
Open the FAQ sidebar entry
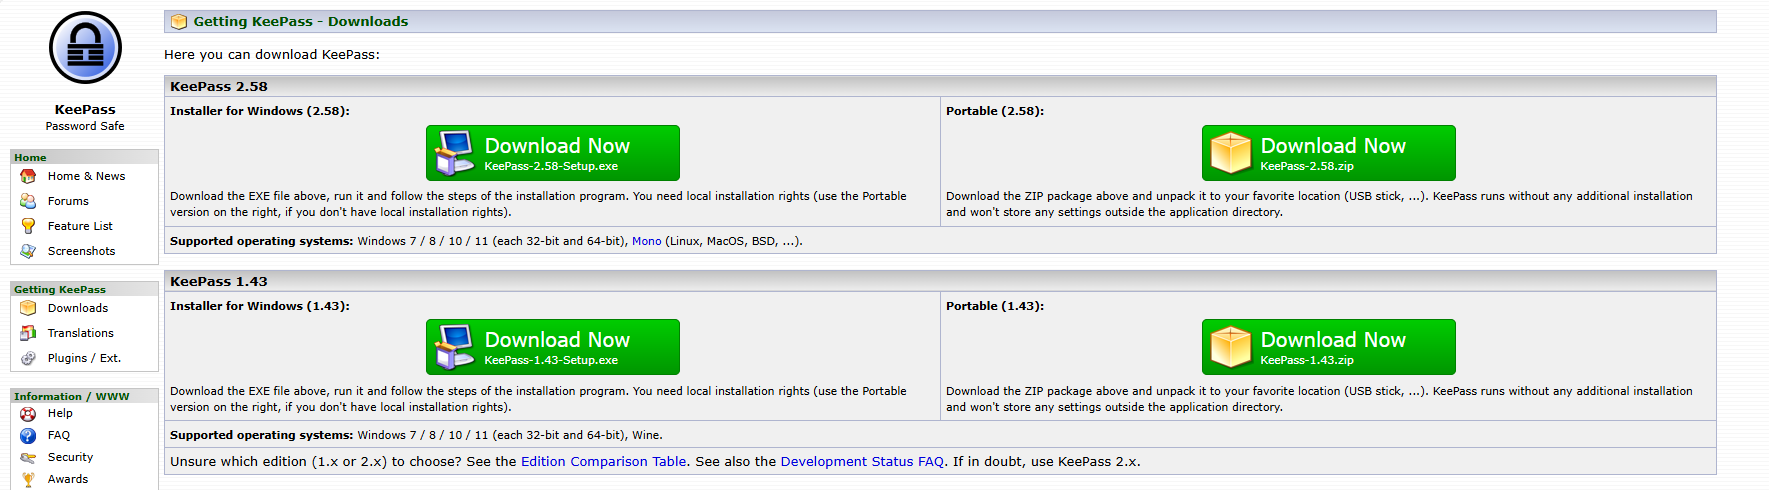coord(59,435)
